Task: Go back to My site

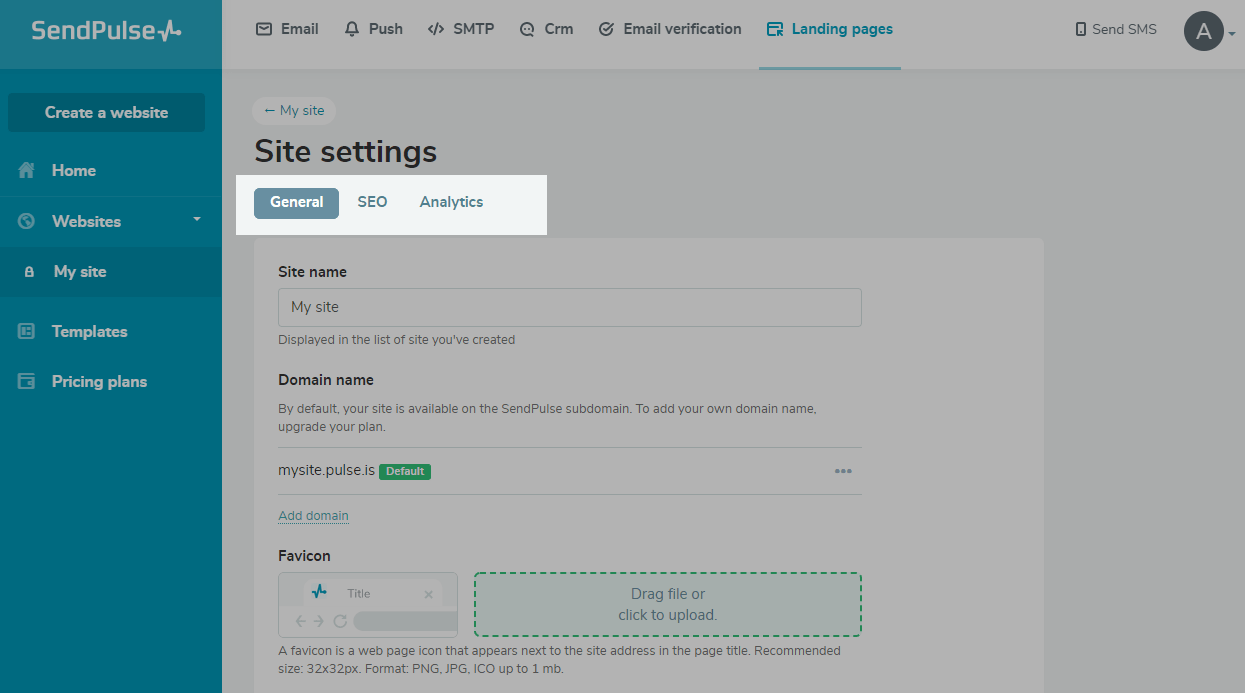Action: (294, 111)
